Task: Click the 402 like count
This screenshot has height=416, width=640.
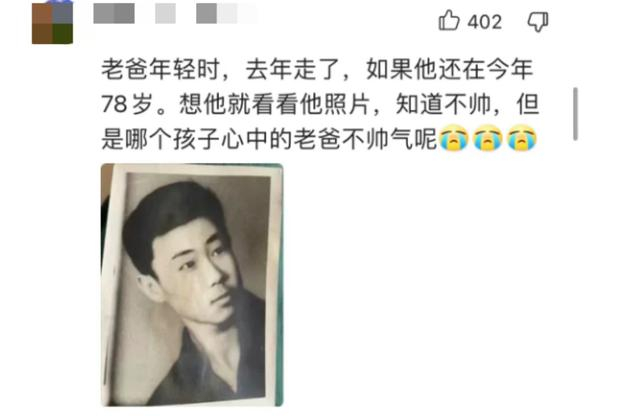Action: (484, 22)
